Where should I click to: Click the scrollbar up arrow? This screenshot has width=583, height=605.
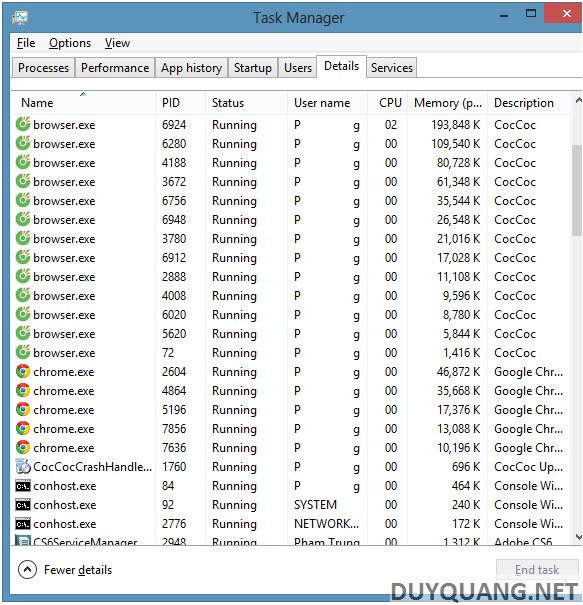click(578, 101)
